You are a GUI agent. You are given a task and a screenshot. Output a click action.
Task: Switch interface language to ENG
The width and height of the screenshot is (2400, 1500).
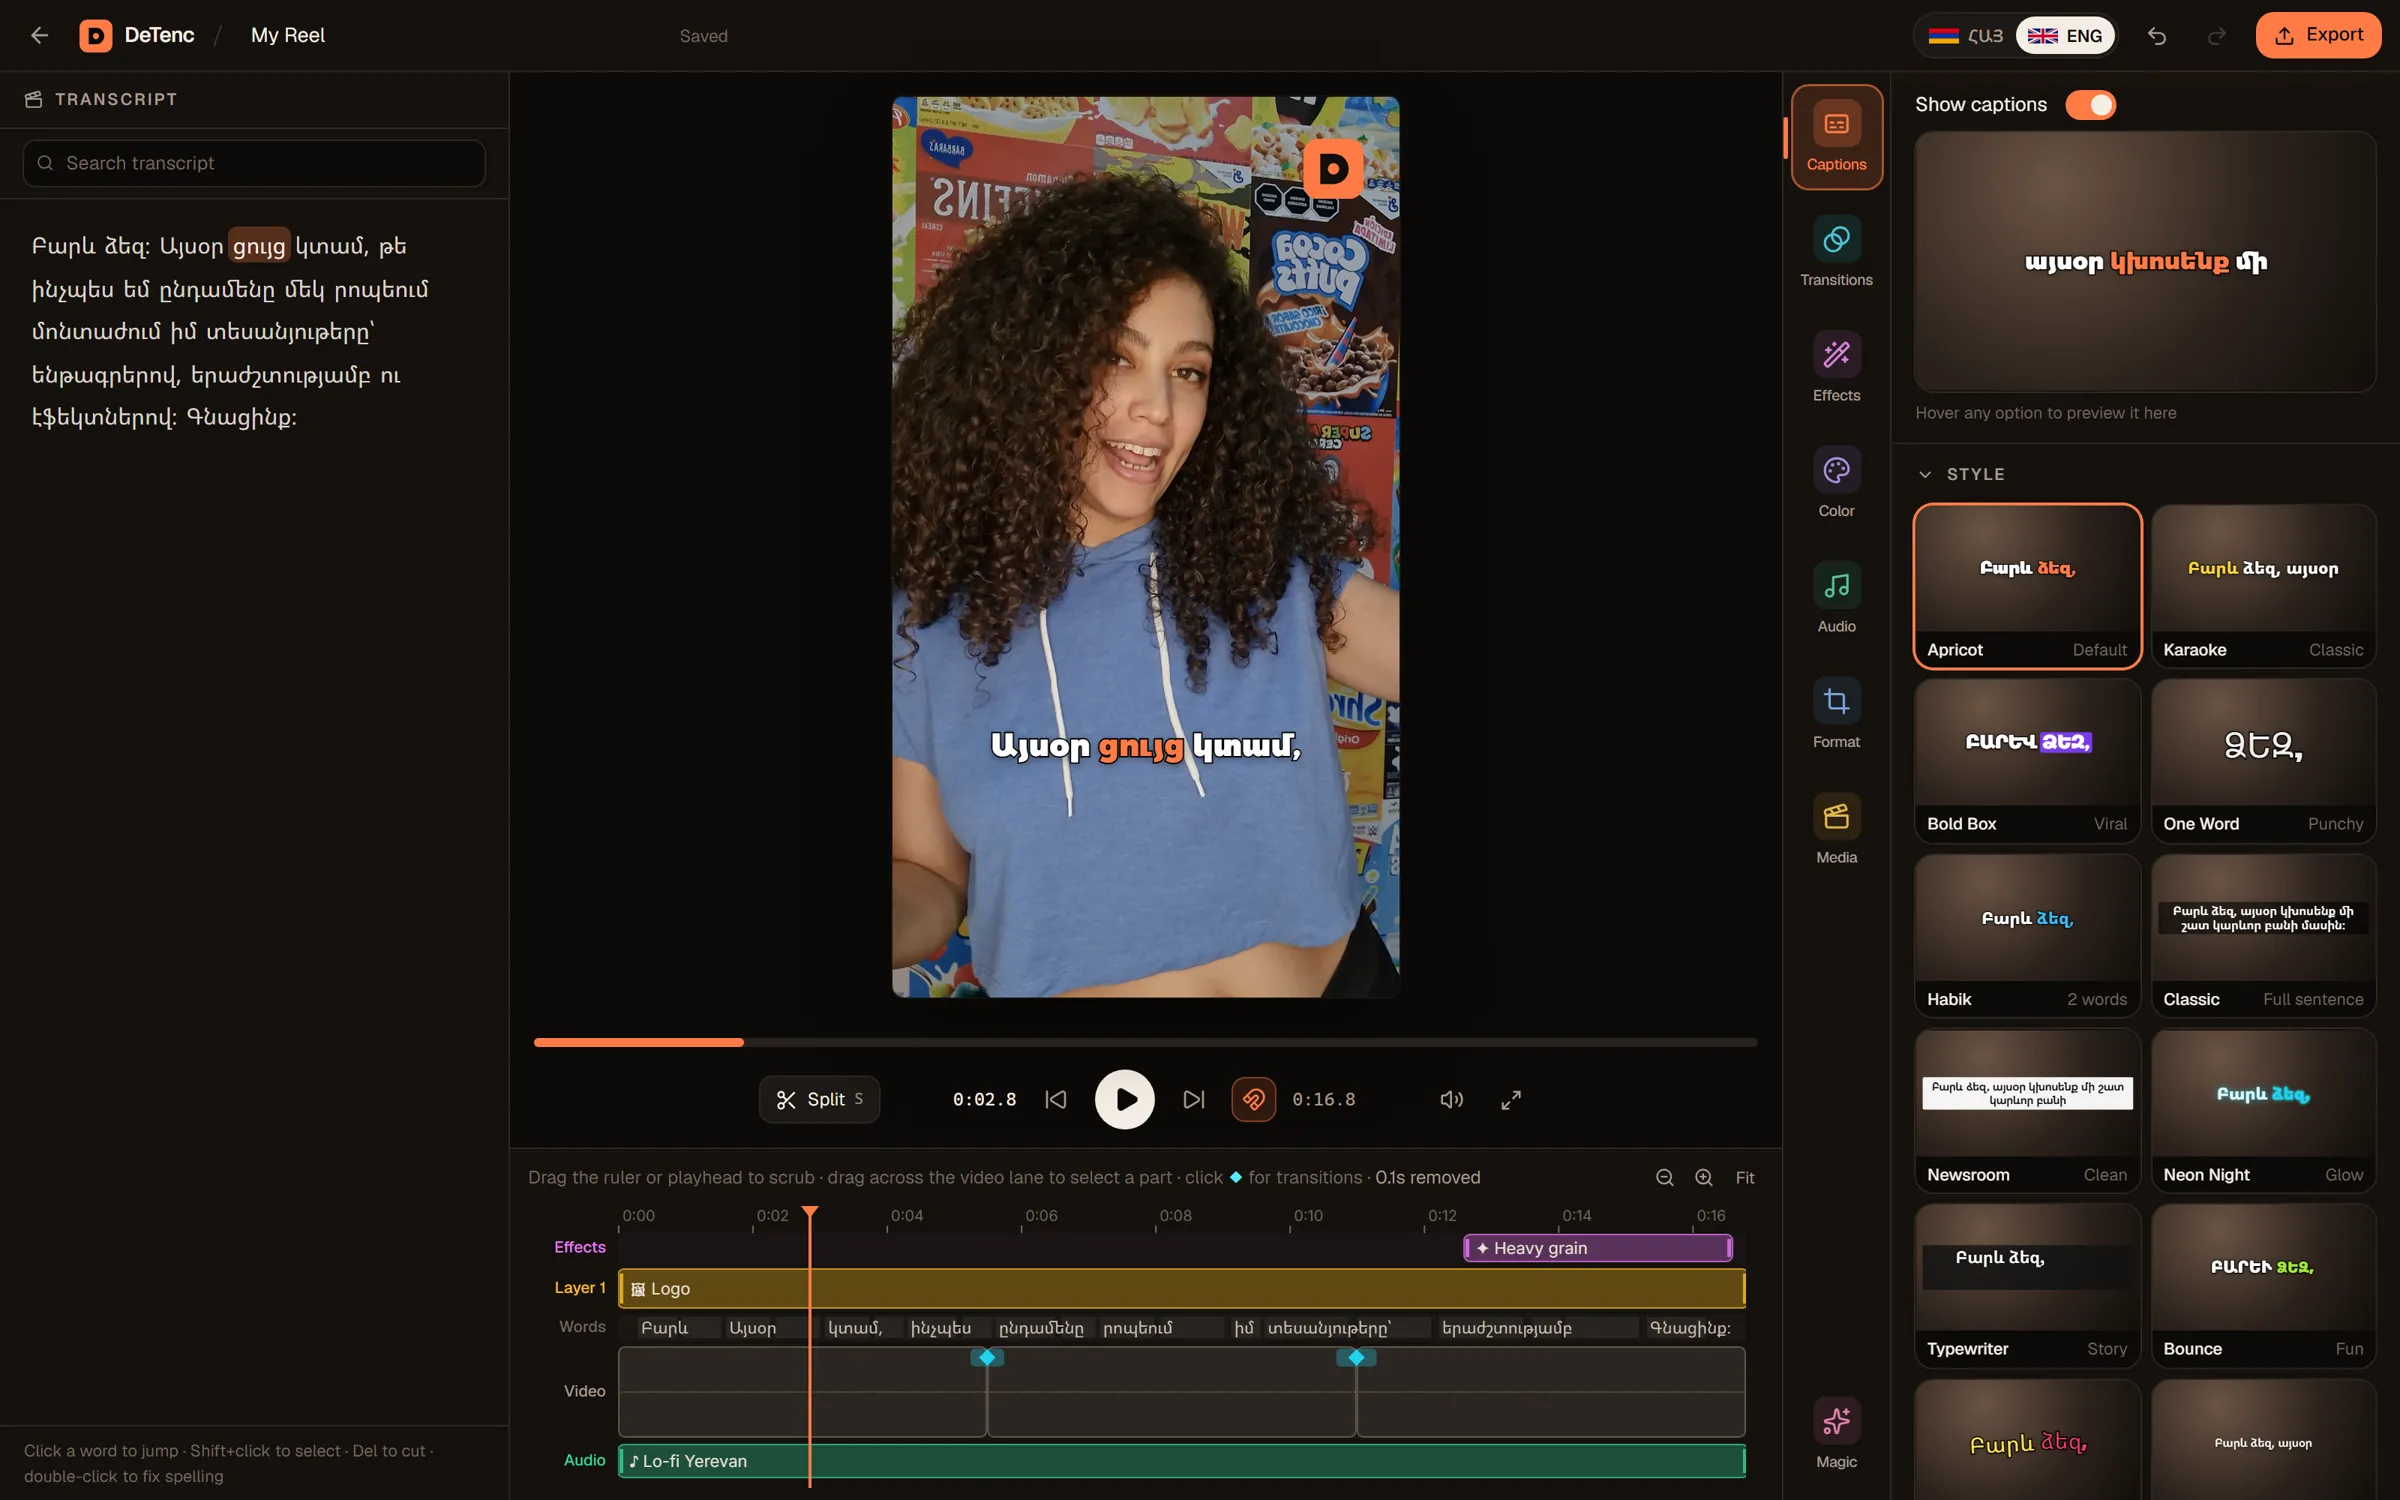pyautogui.click(x=2065, y=36)
